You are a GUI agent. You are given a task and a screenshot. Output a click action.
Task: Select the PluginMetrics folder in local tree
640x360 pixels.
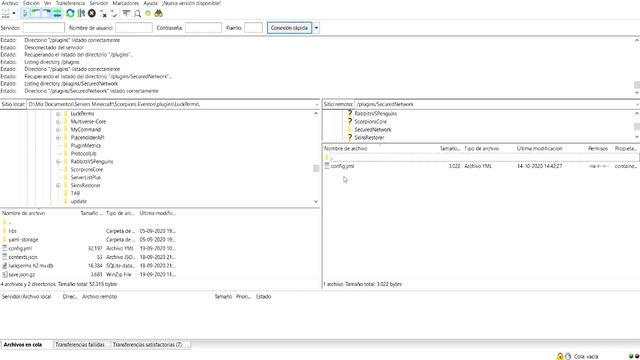click(85, 146)
